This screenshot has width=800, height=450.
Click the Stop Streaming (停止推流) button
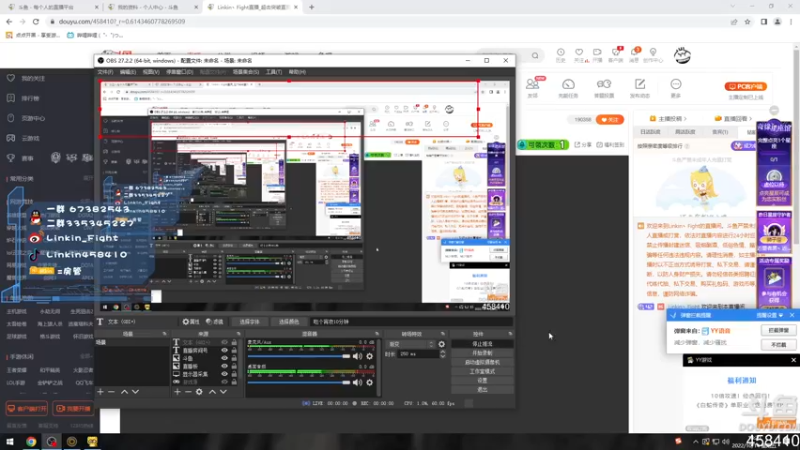(x=482, y=344)
